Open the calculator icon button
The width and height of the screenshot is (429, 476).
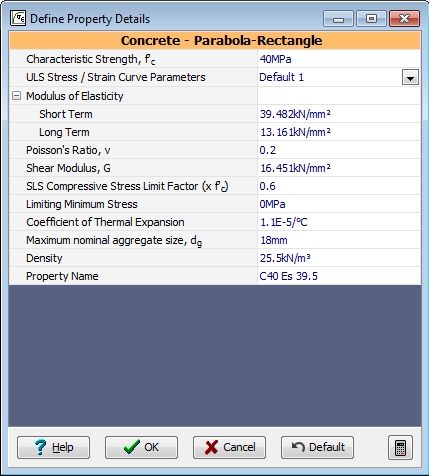coord(400,447)
